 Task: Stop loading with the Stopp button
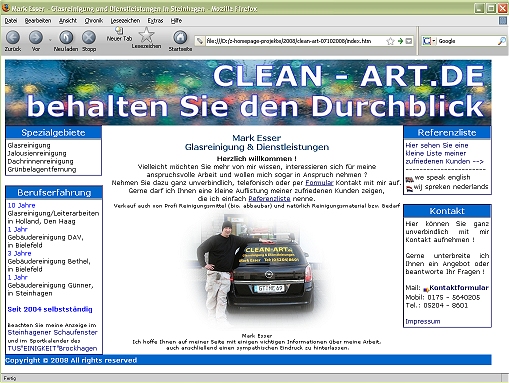pyautogui.click(x=89, y=37)
